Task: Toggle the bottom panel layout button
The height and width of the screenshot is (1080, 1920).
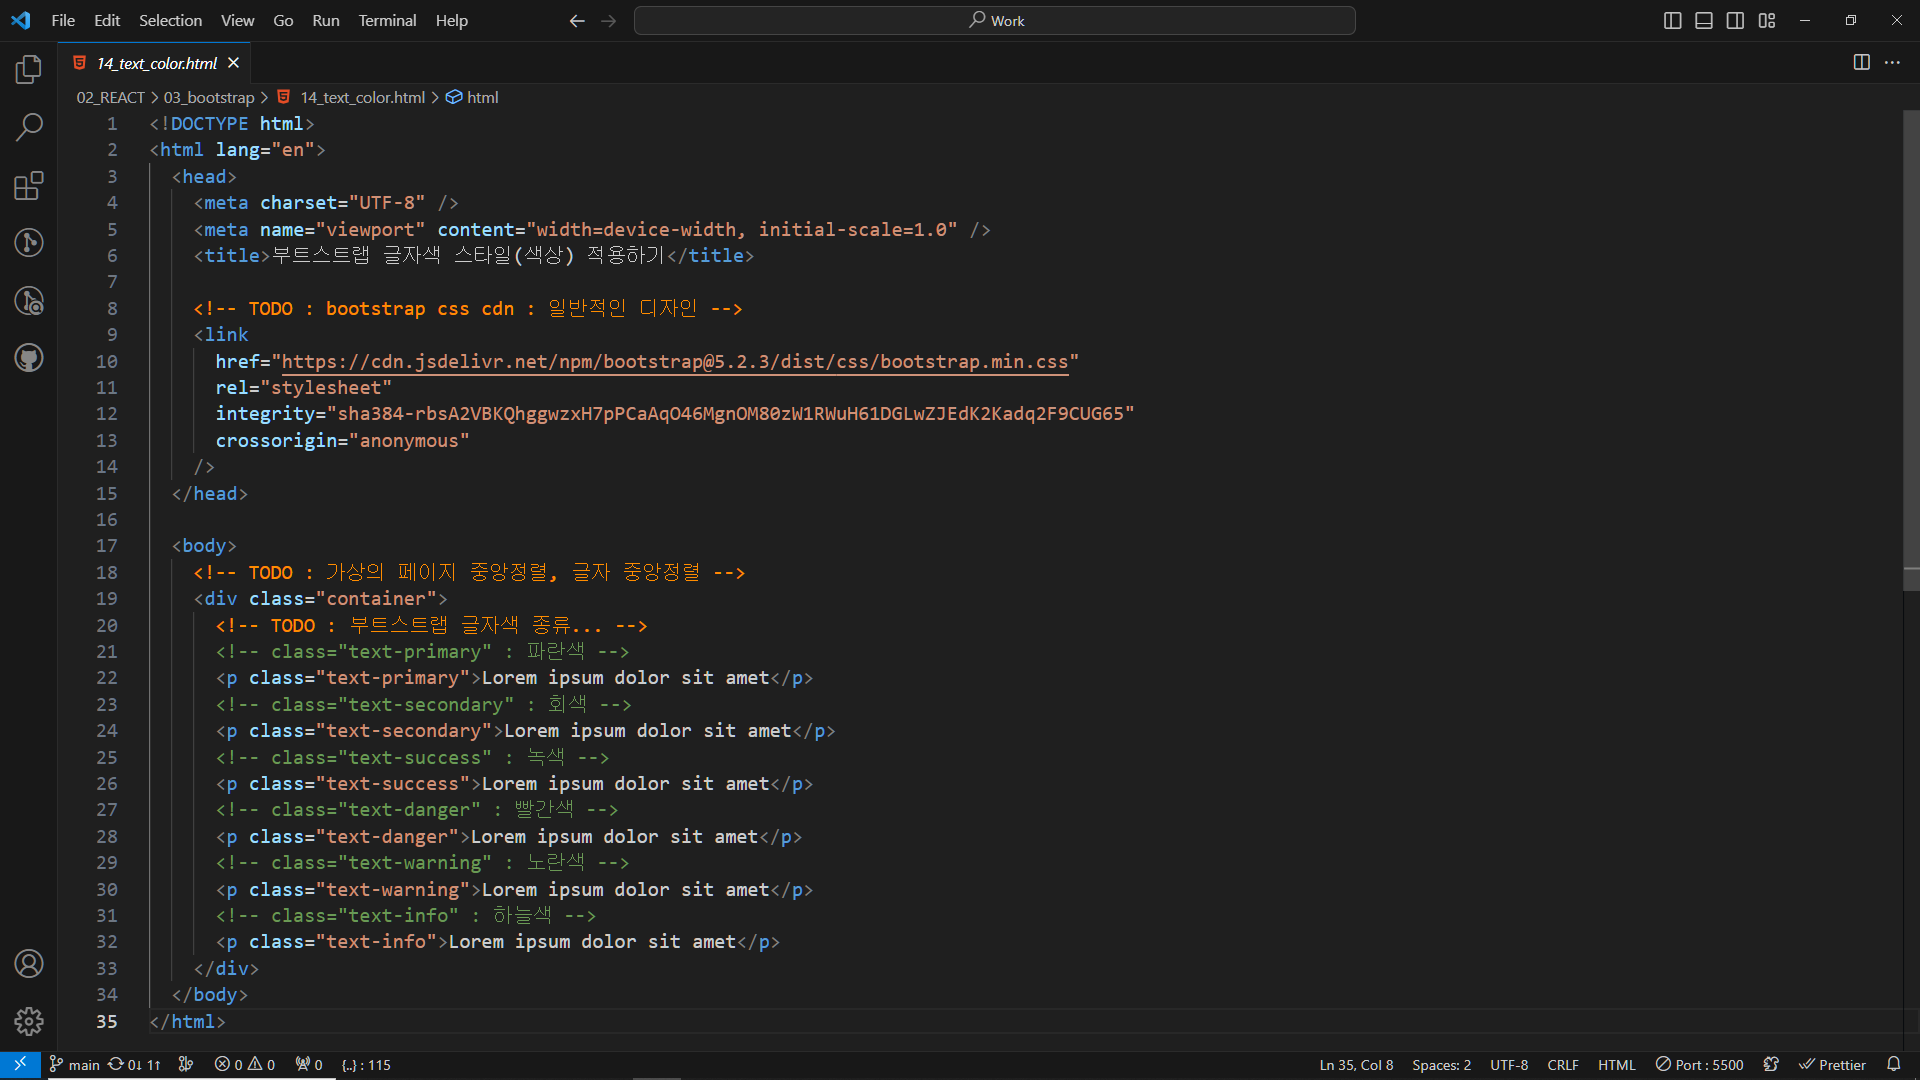Action: 1704,21
